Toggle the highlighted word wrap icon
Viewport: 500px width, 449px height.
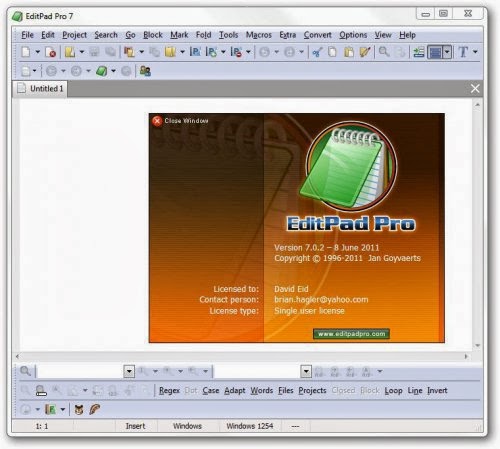(436, 52)
